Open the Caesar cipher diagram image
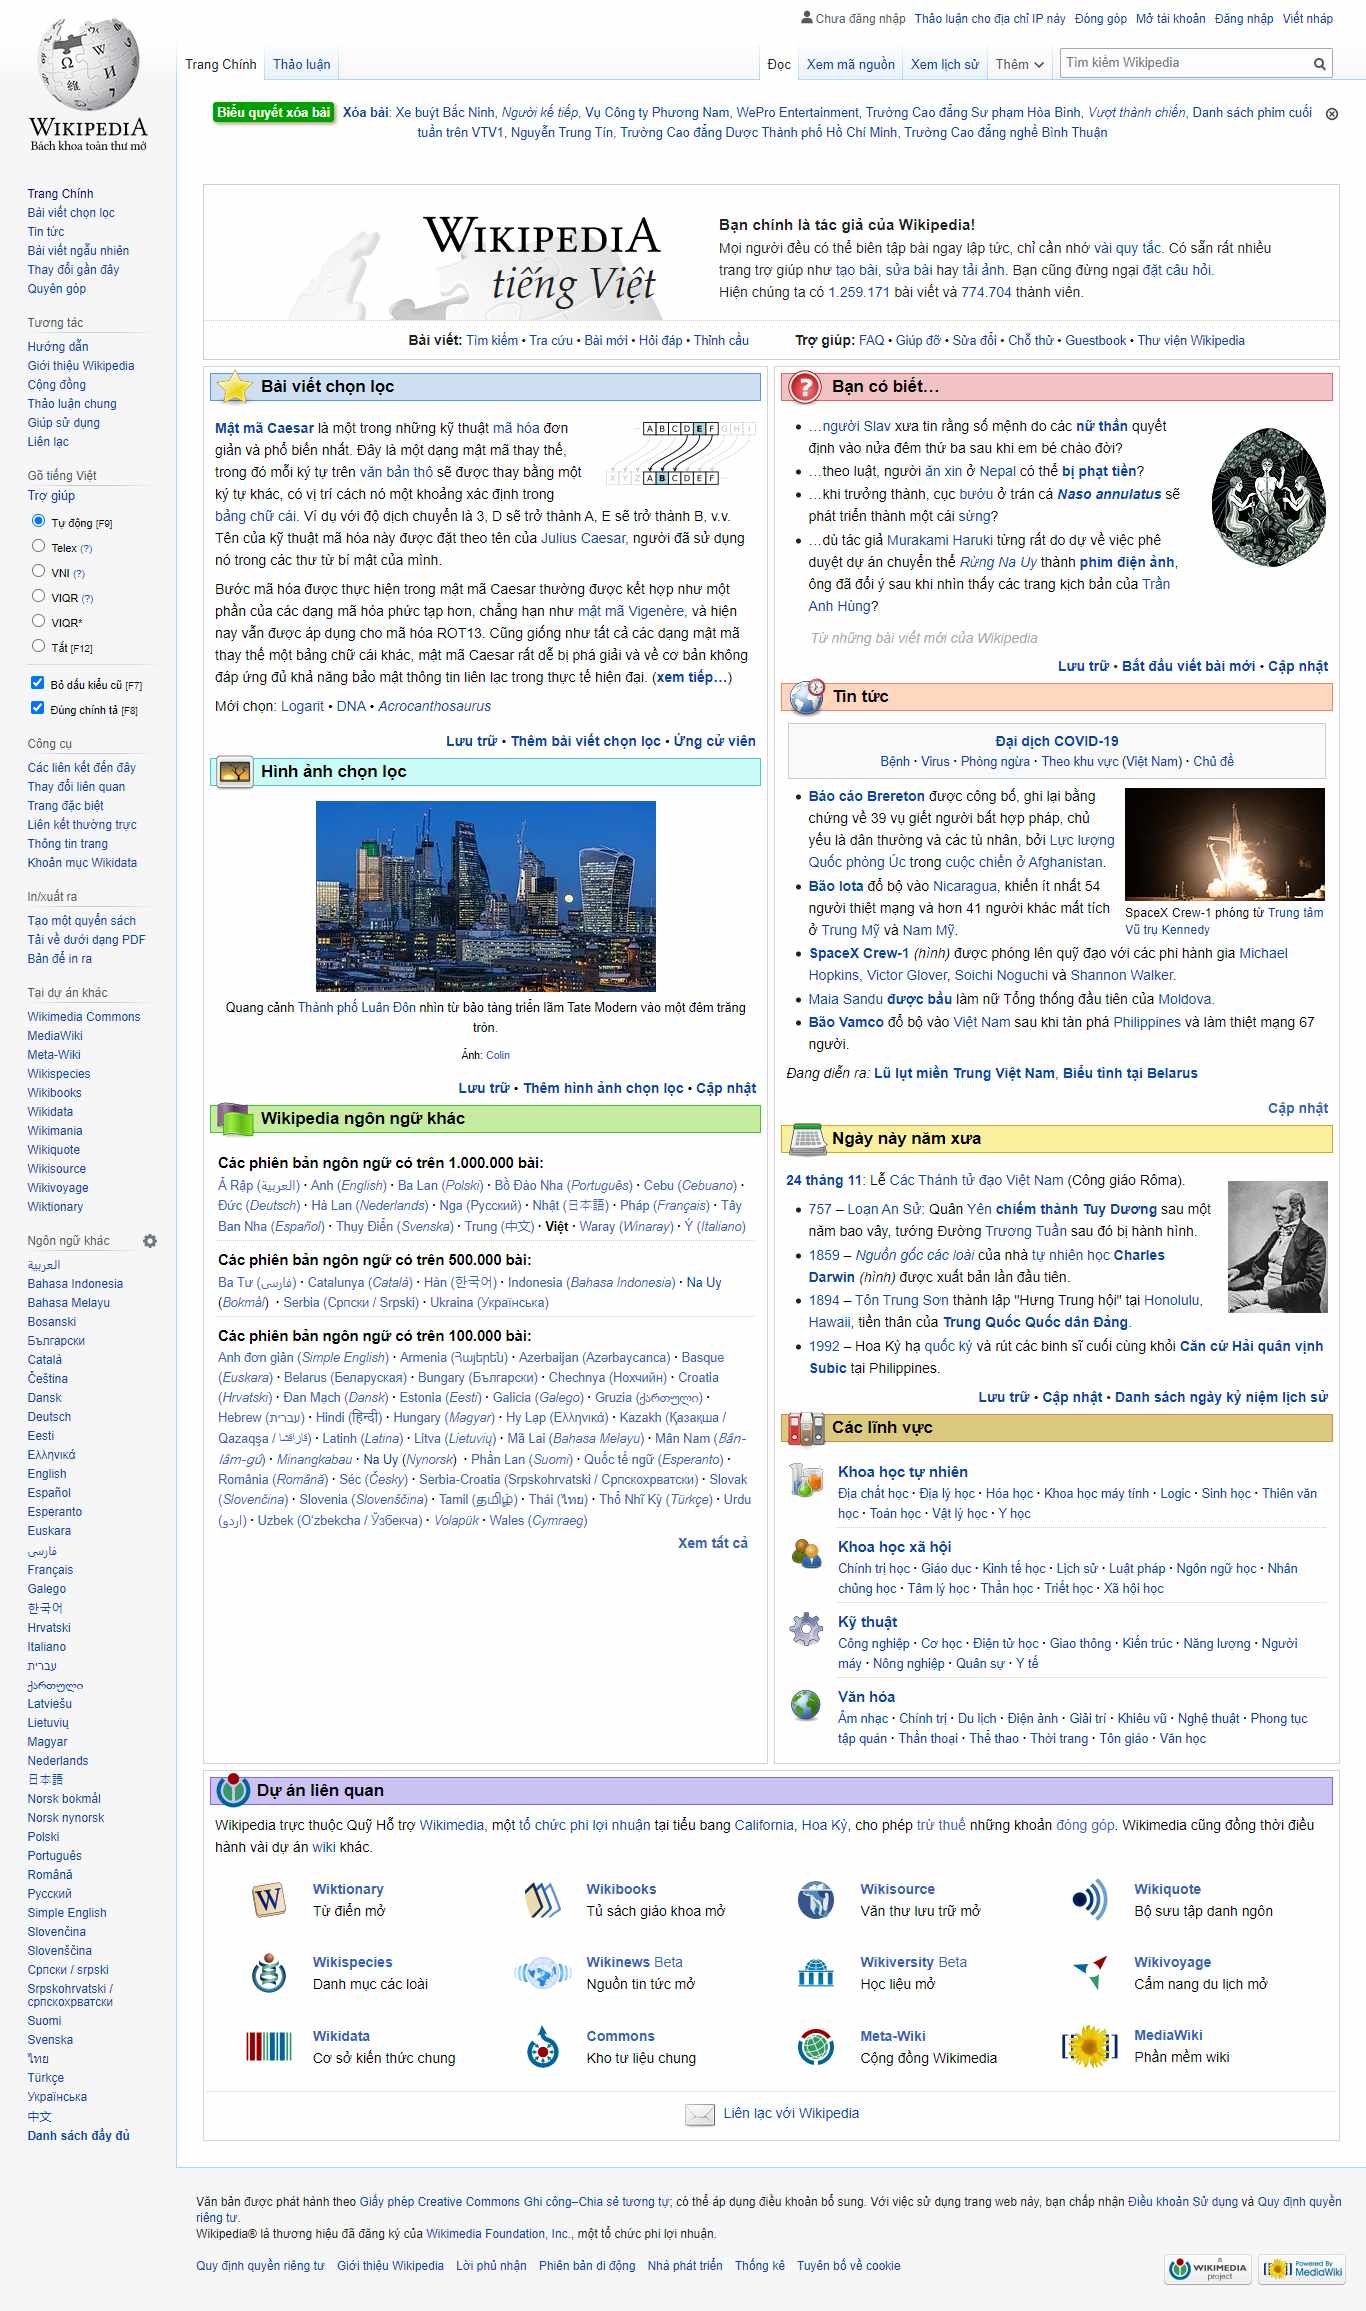The image size is (1366, 2311). point(681,453)
